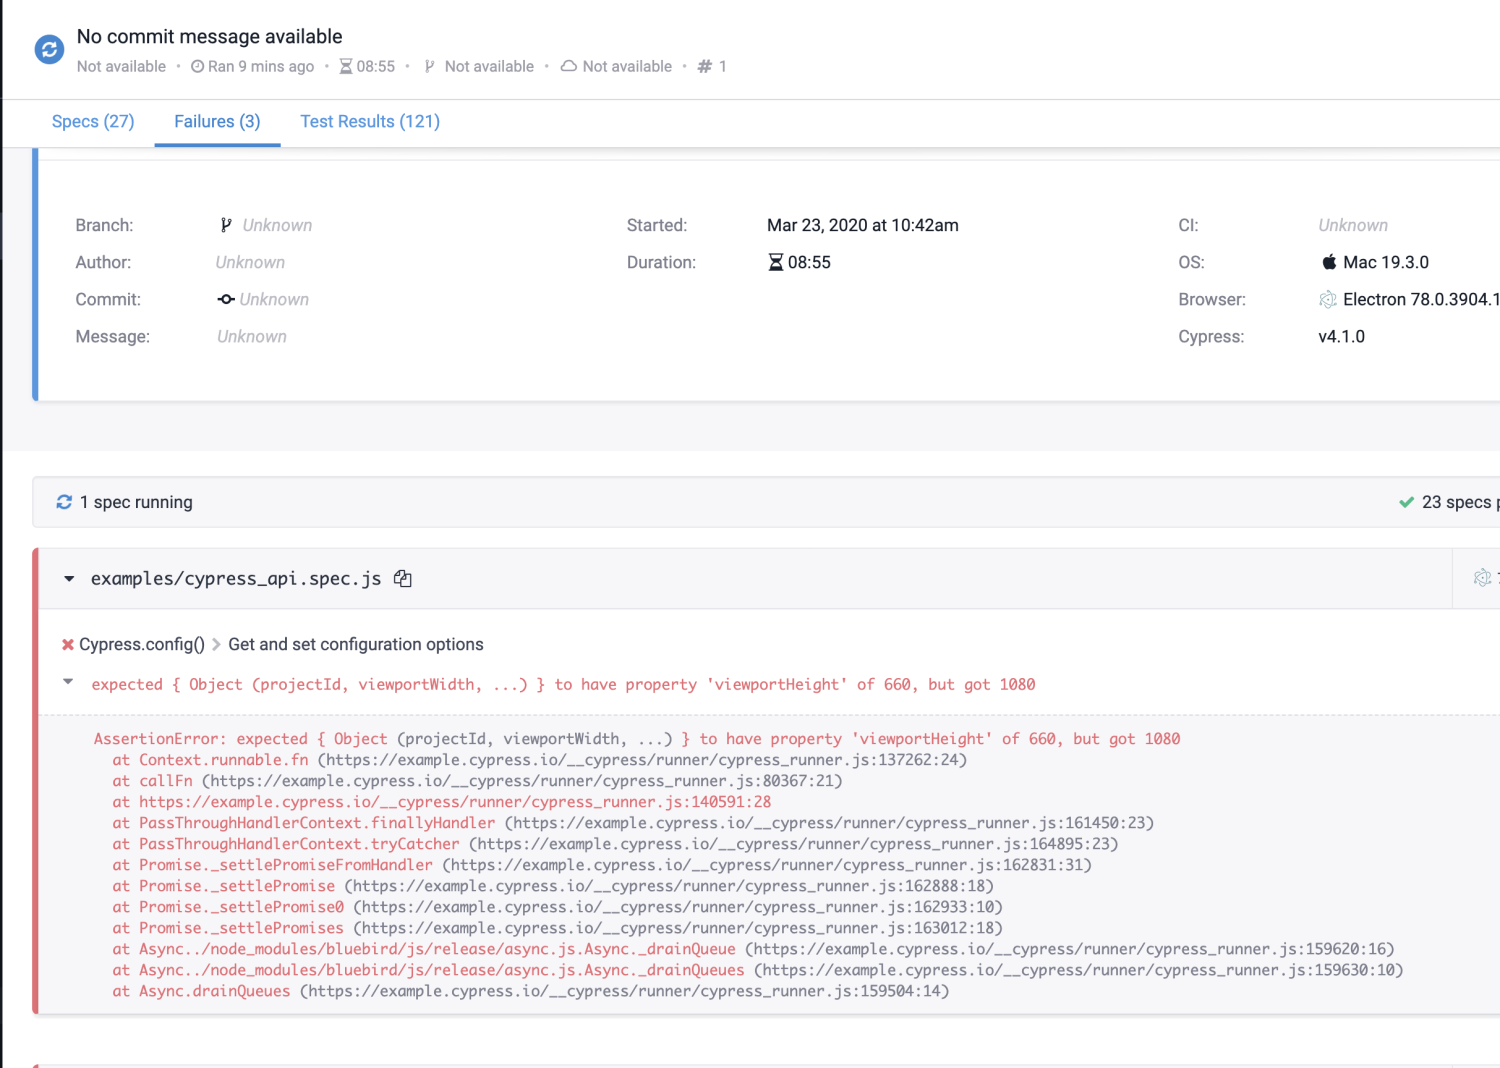The image size is (1500, 1068).
Task: Click the branch icon next to Branch Unknown
Action: (226, 226)
